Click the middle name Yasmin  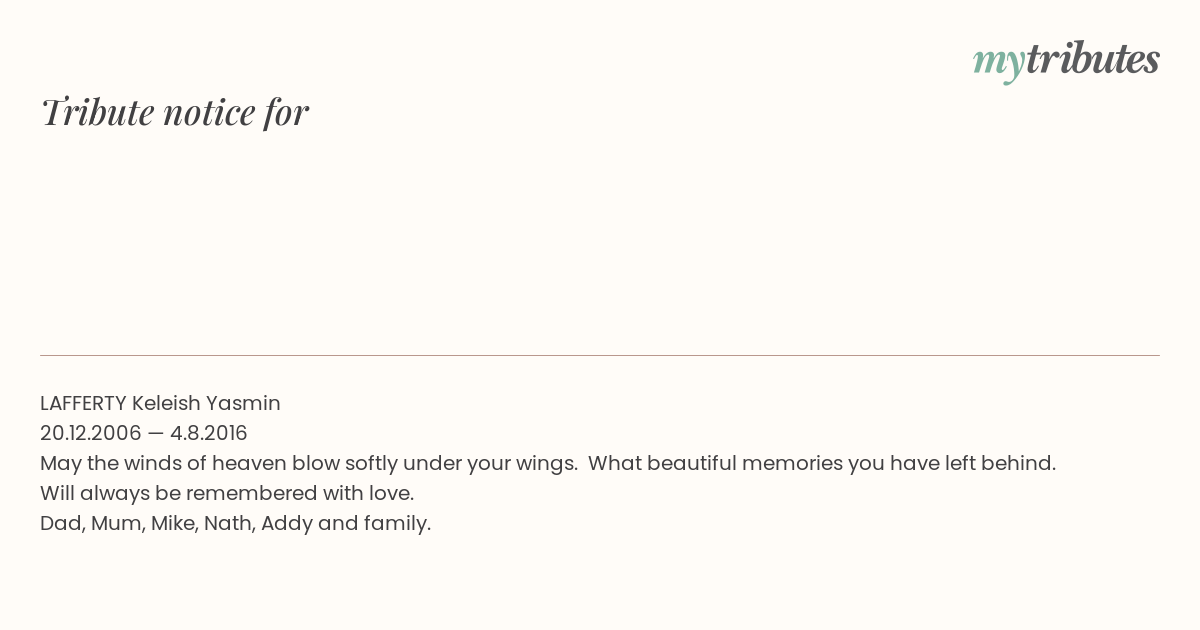pos(243,404)
